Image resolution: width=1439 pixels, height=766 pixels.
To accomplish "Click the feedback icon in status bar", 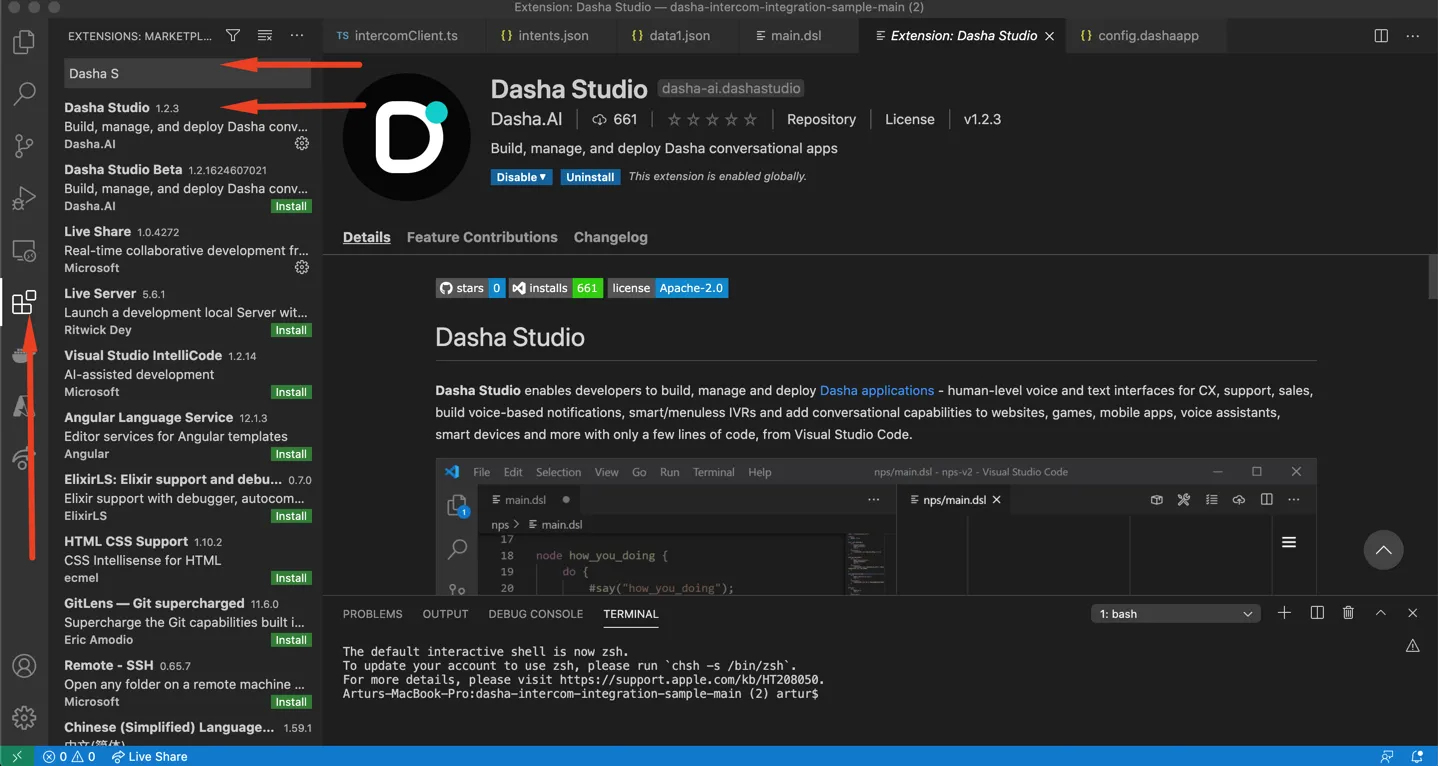I will click(x=1387, y=756).
